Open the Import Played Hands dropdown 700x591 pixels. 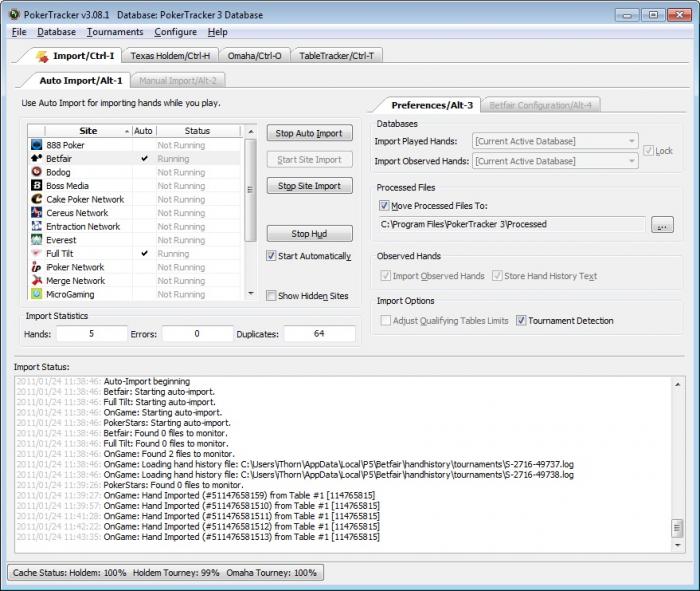(x=555, y=141)
